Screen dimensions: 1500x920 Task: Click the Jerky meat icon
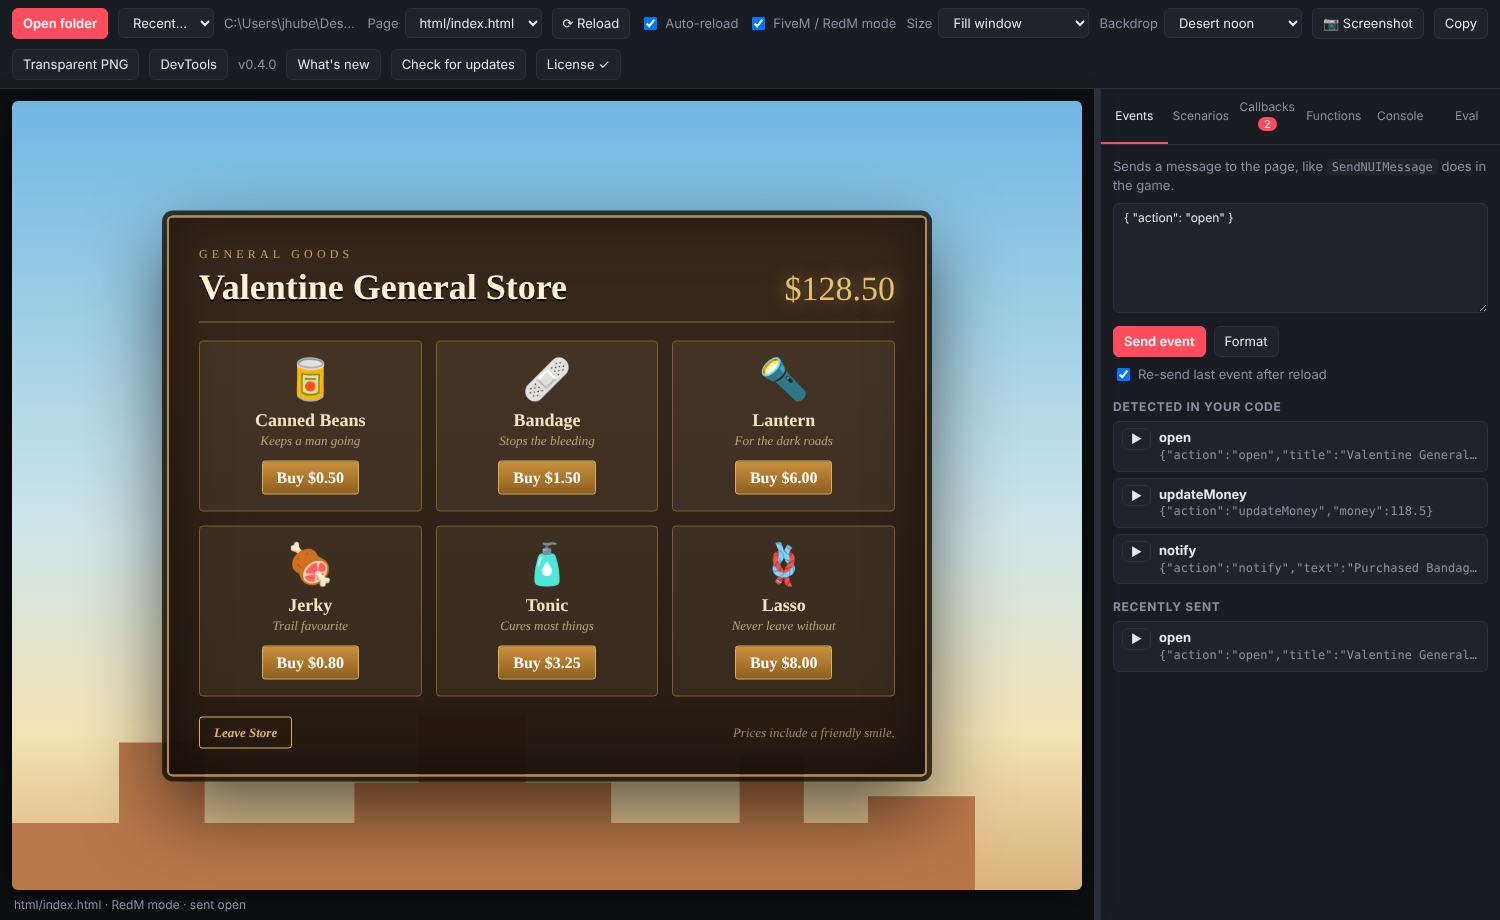click(x=310, y=565)
